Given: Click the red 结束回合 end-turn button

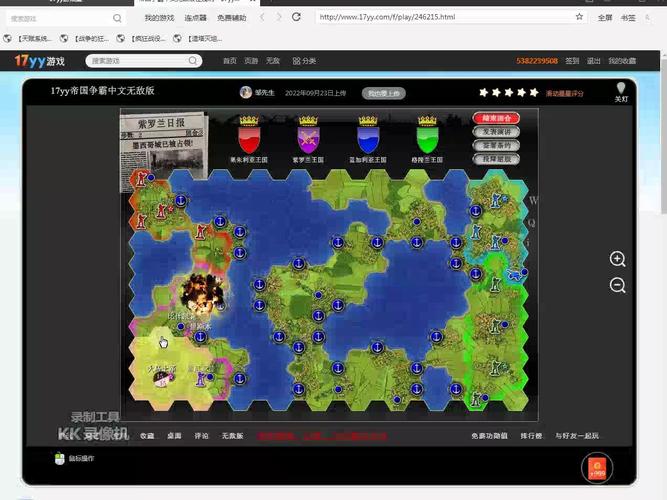Looking at the screenshot, I should pos(496,118).
